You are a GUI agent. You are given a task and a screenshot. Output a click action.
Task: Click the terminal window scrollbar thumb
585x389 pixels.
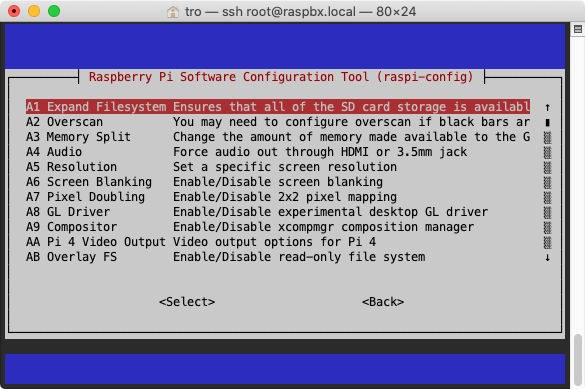point(578,360)
